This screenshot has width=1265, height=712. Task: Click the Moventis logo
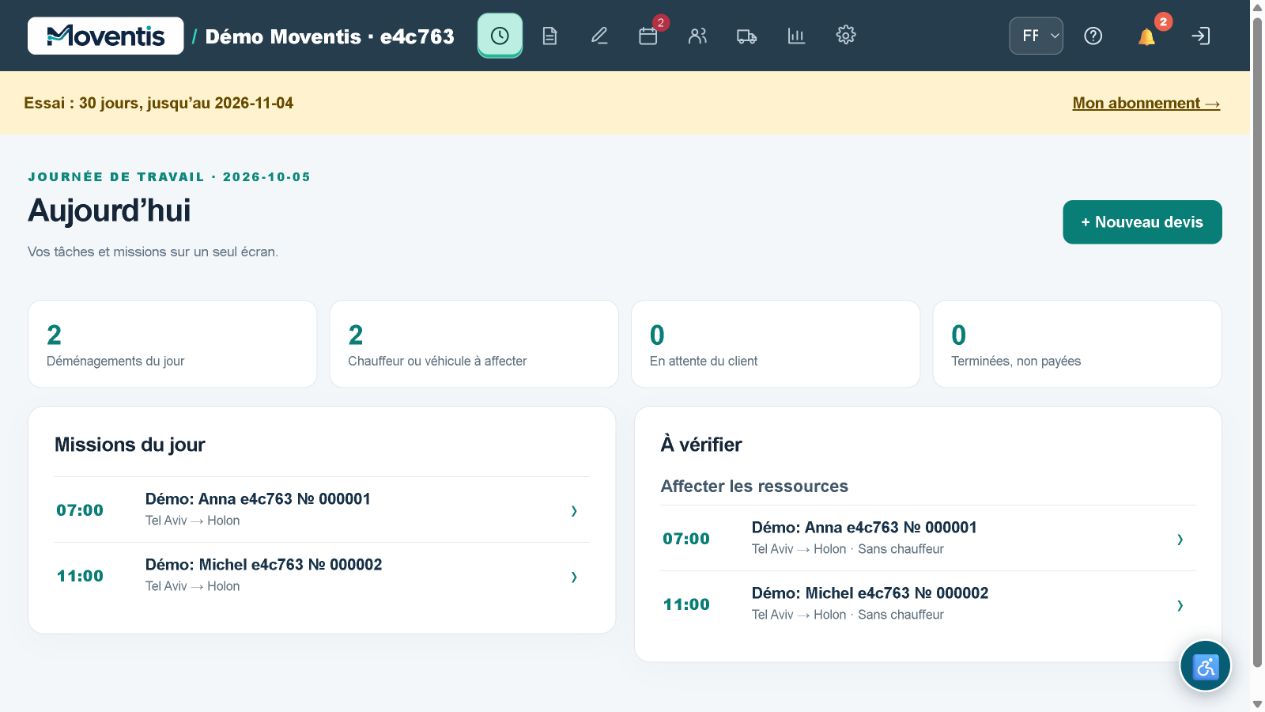tap(106, 36)
